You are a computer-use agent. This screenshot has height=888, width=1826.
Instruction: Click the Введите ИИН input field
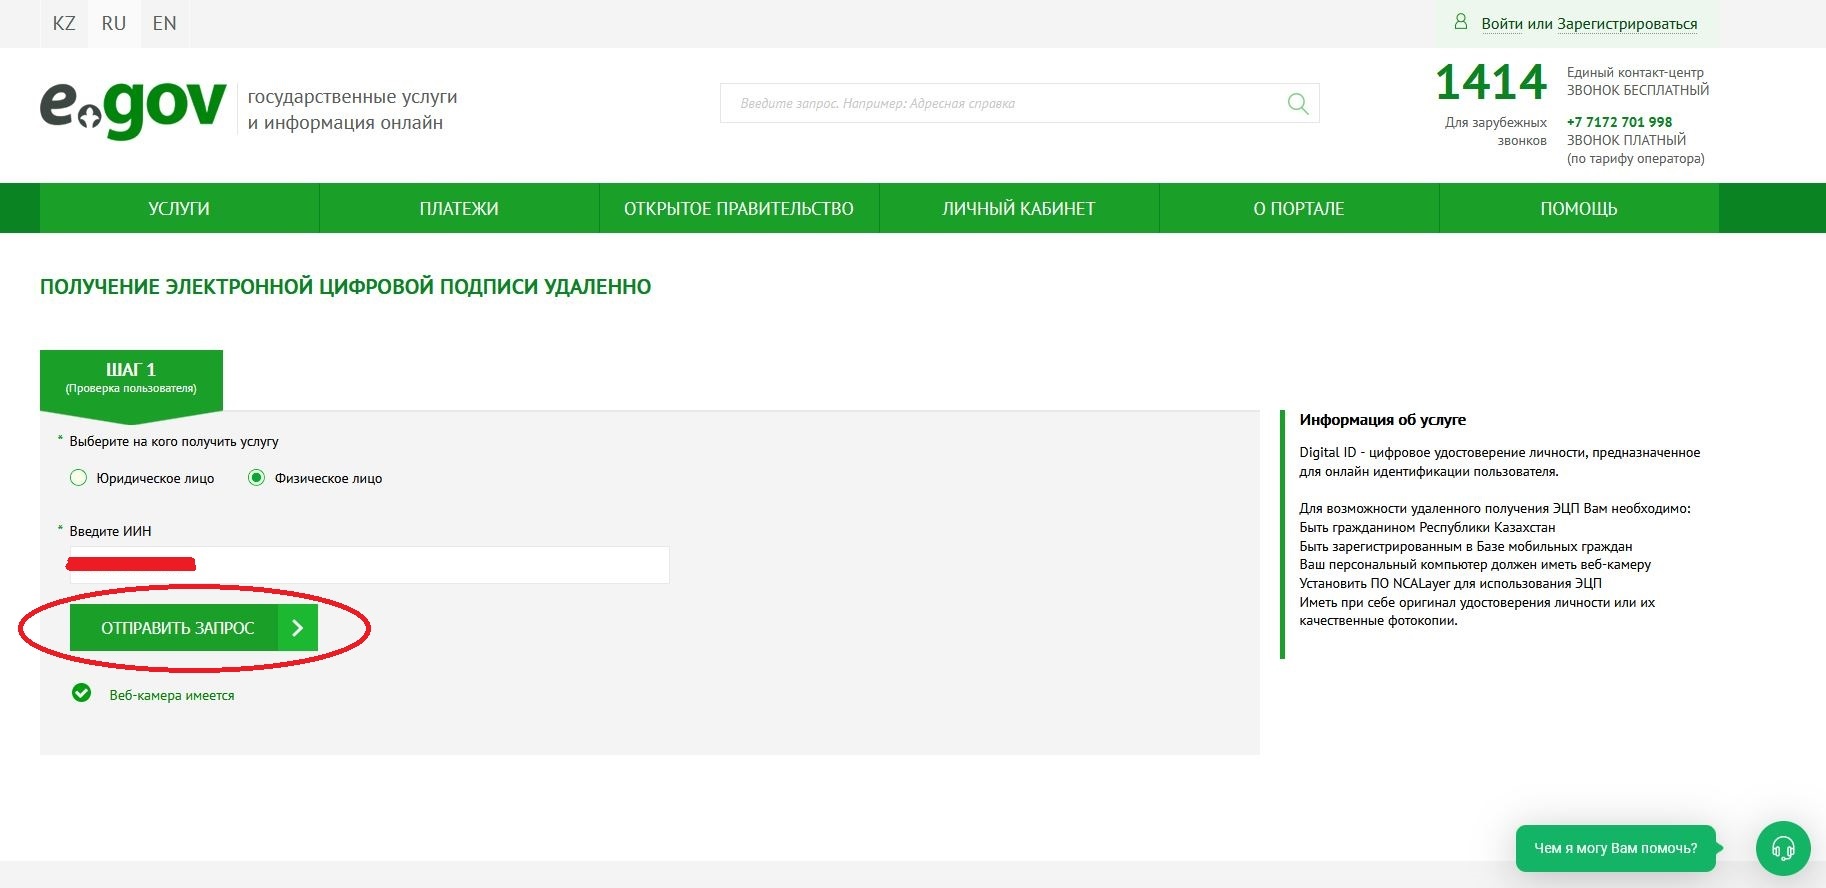369,565
